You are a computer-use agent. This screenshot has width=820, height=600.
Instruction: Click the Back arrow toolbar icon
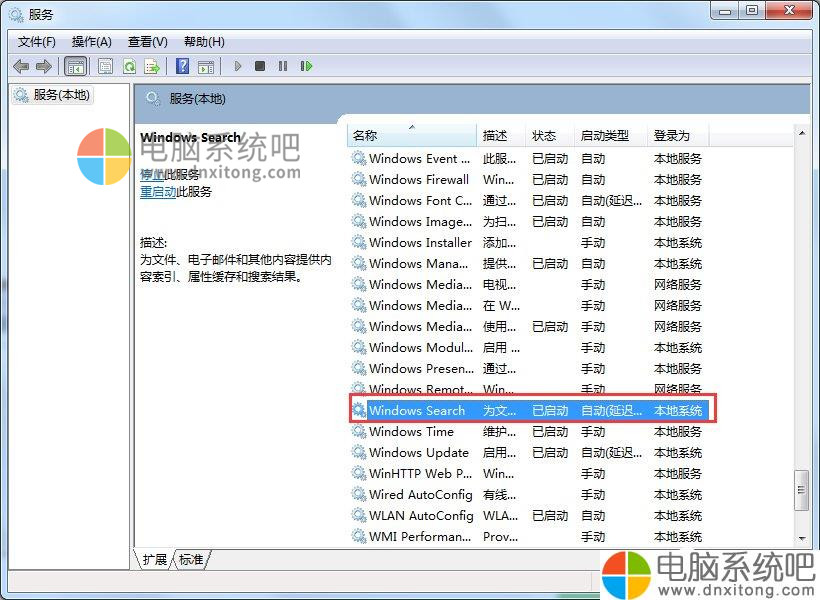pos(21,66)
